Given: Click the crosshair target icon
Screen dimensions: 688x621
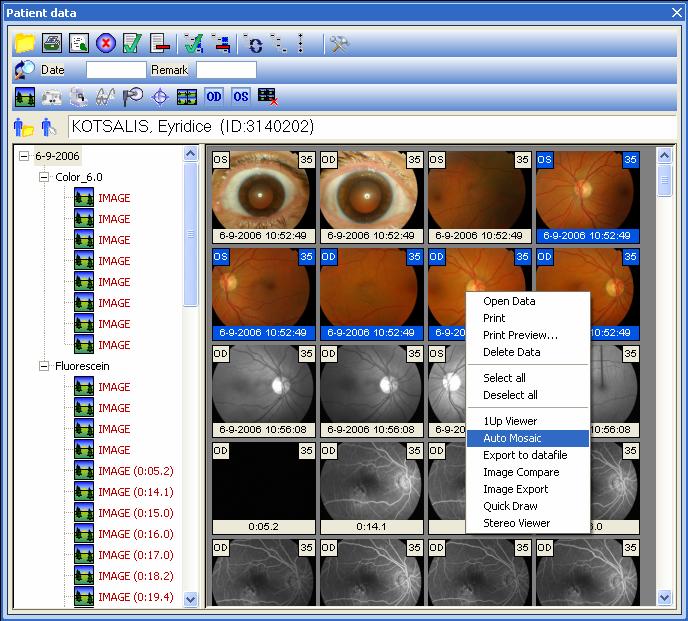Looking at the screenshot, I should (160, 97).
